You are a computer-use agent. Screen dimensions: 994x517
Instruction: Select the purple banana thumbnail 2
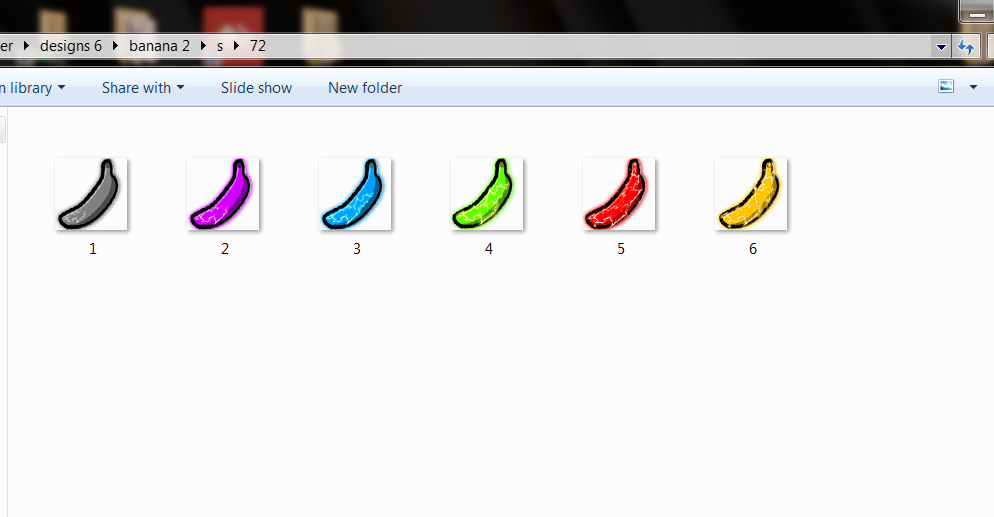223,194
